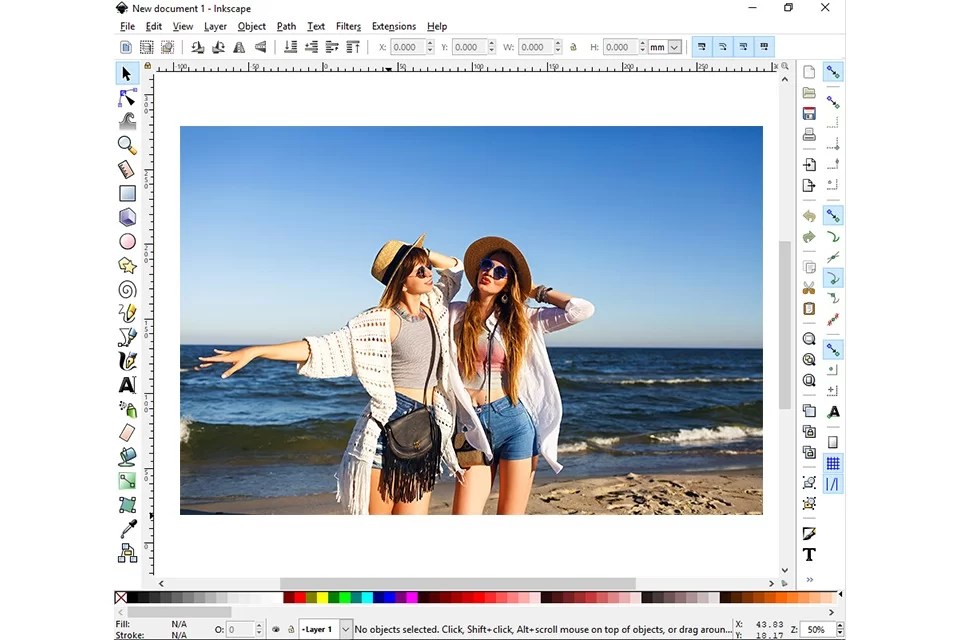Activate the Text tool in toolbox
This screenshot has height=640, width=960.
[127, 385]
